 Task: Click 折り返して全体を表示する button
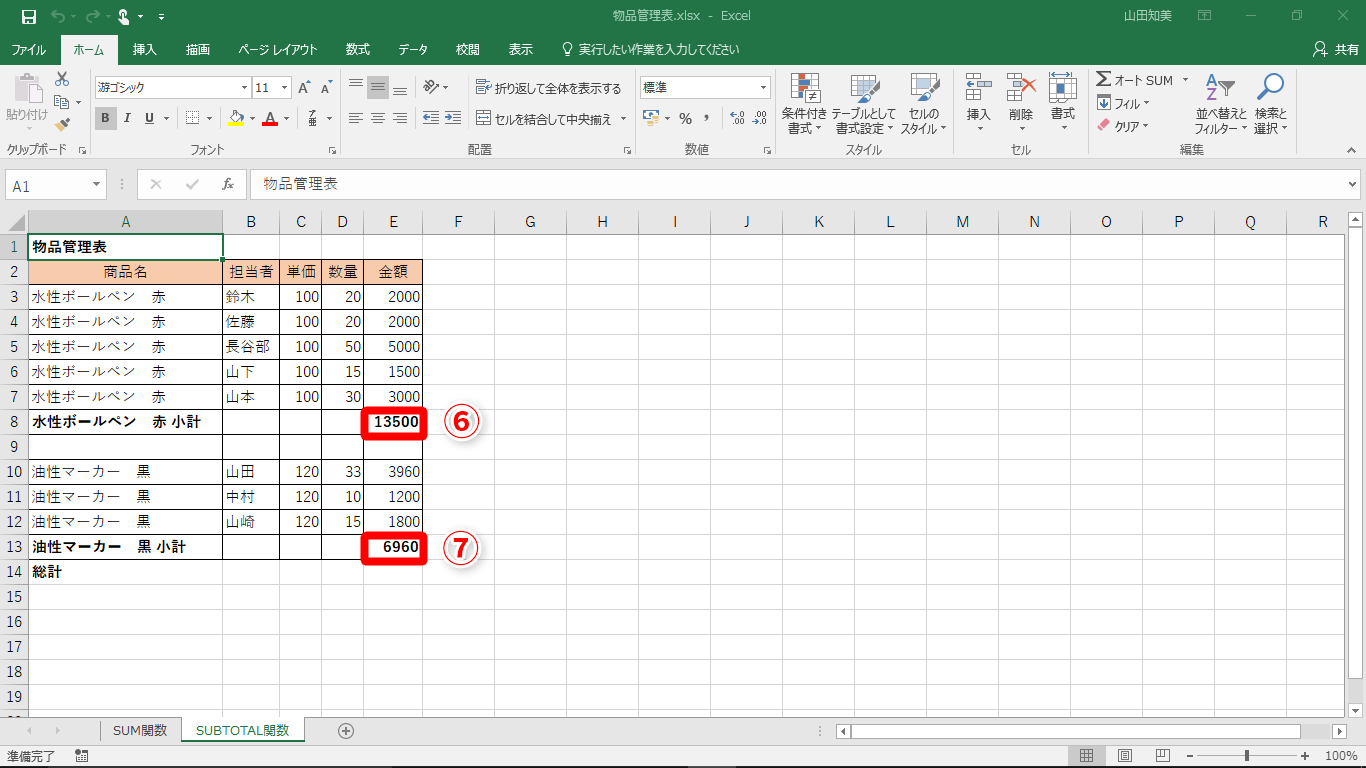[548, 88]
